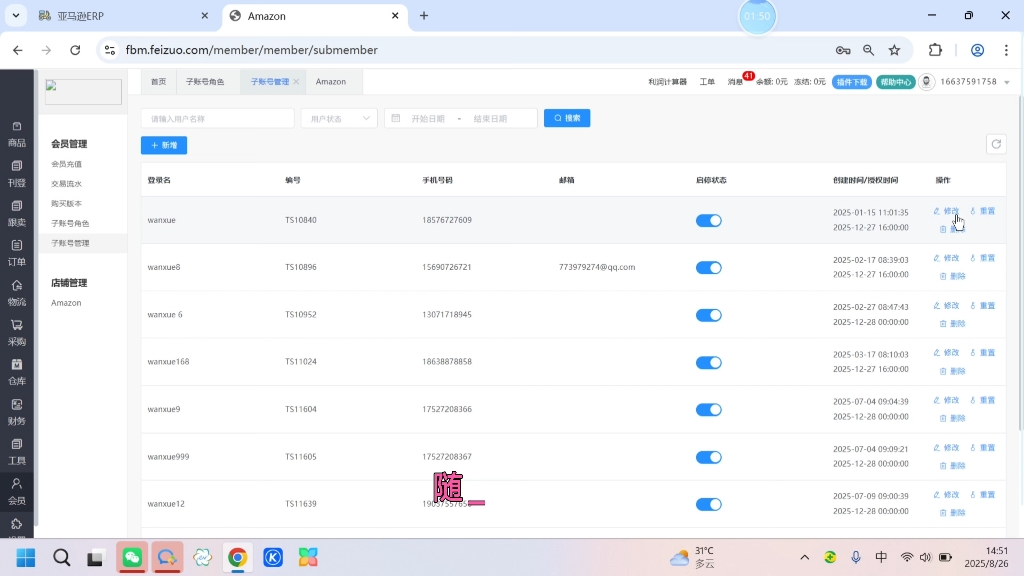The height and width of the screenshot is (576, 1024).
Task: Open the 消息 messages link with the 41 badge
Action: [735, 82]
